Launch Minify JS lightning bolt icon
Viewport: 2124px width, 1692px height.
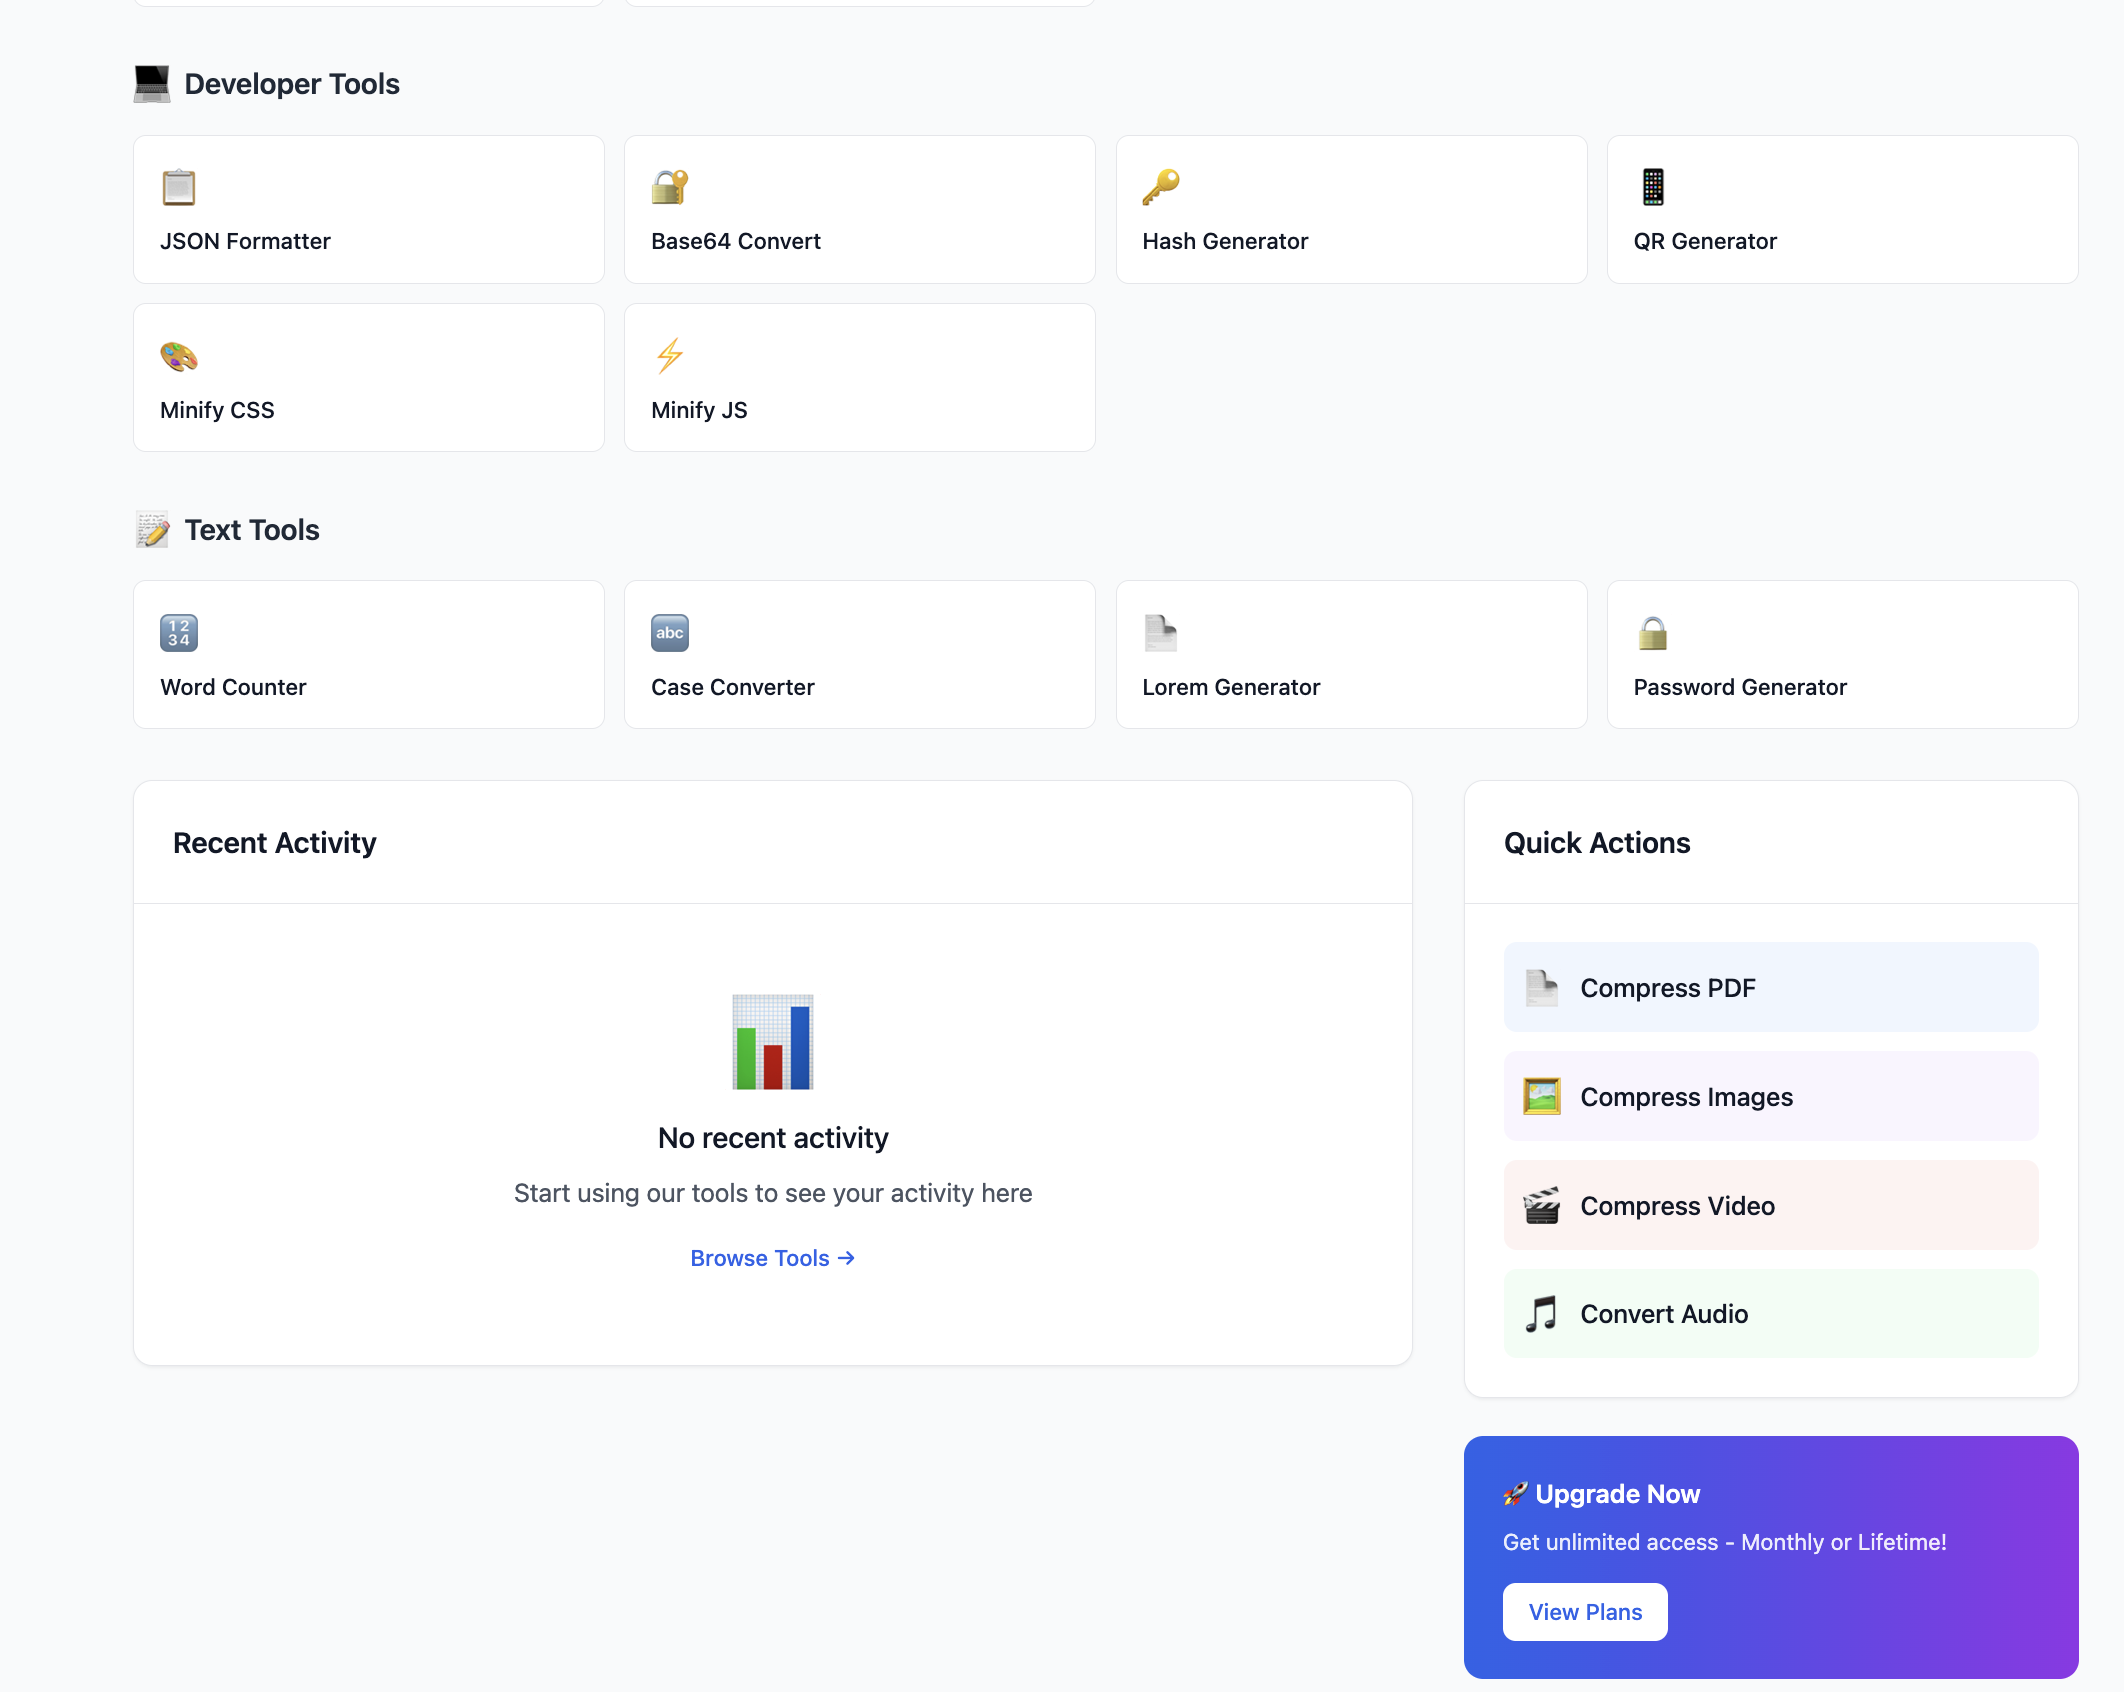point(669,356)
